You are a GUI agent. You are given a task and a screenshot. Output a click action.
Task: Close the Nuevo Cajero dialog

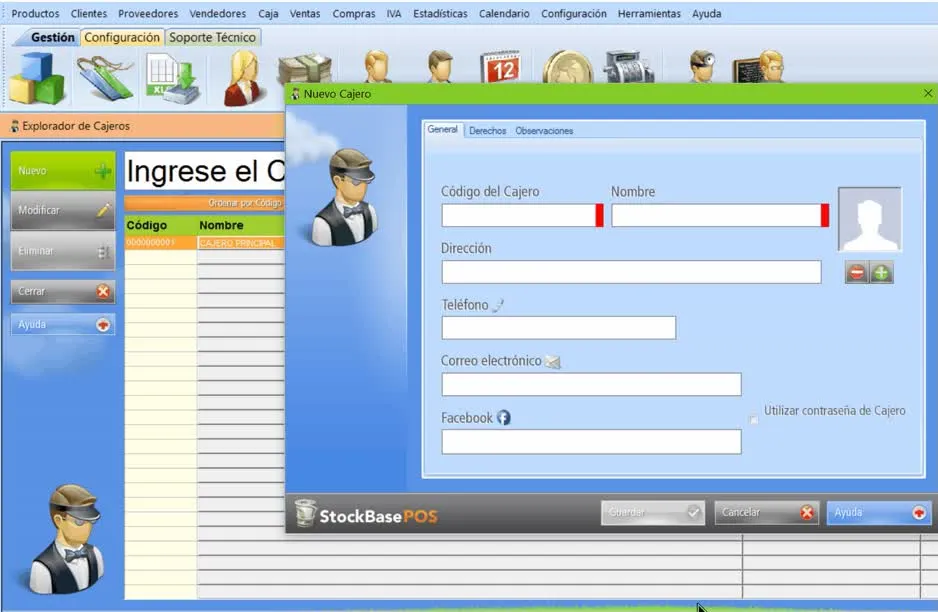(928, 93)
